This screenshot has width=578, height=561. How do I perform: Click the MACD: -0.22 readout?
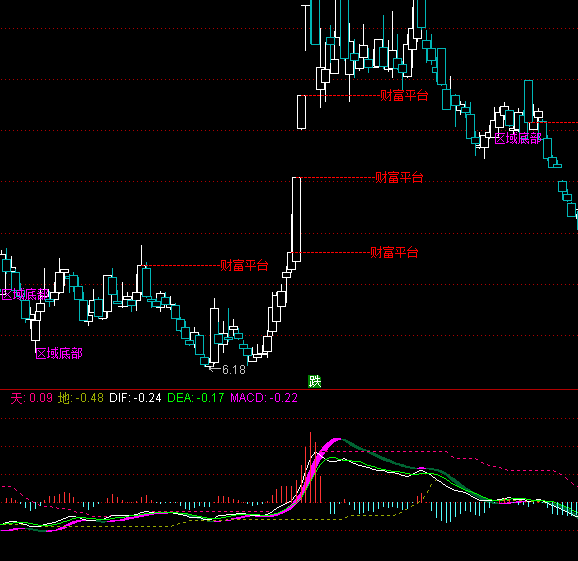264,398
